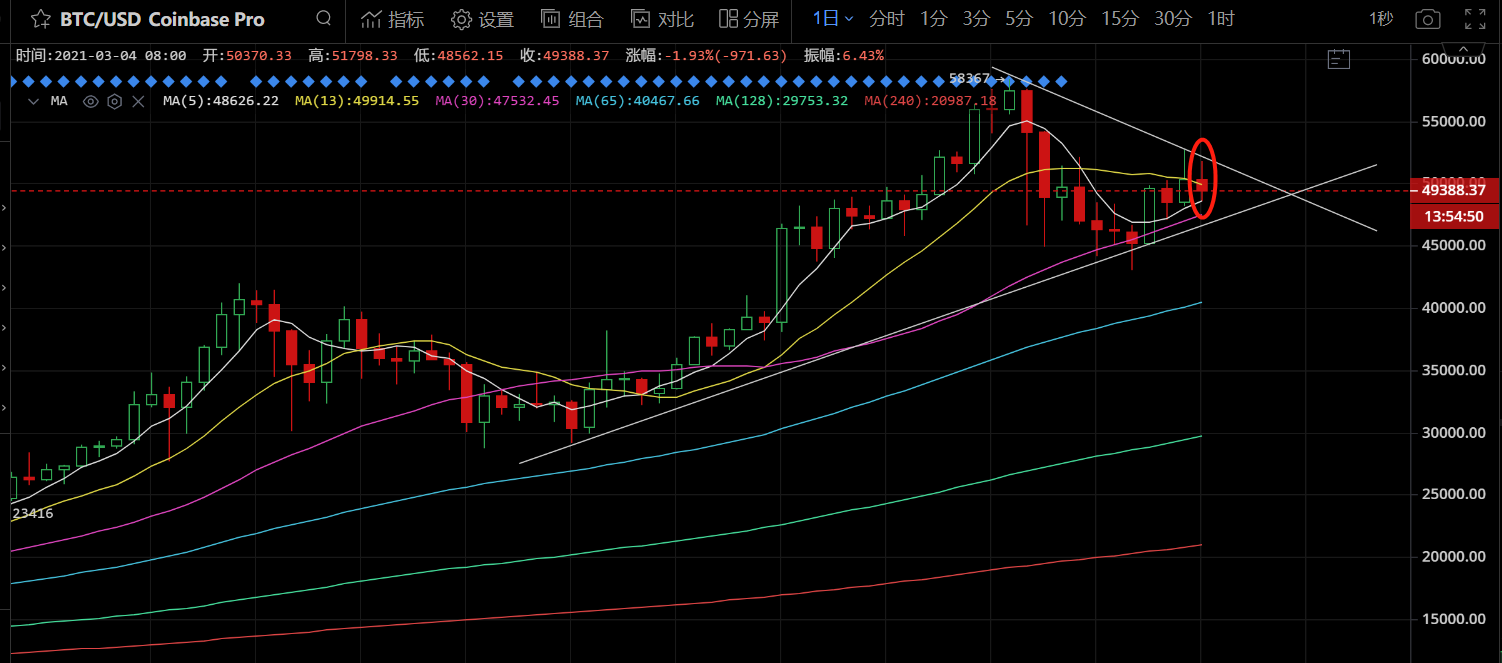
Task: Click the MA(65):40467.66 legend value
Action: click(637, 101)
